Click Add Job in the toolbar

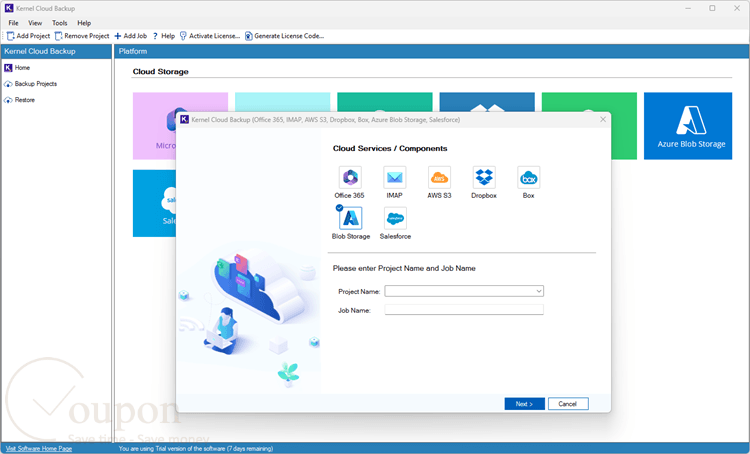(x=131, y=36)
